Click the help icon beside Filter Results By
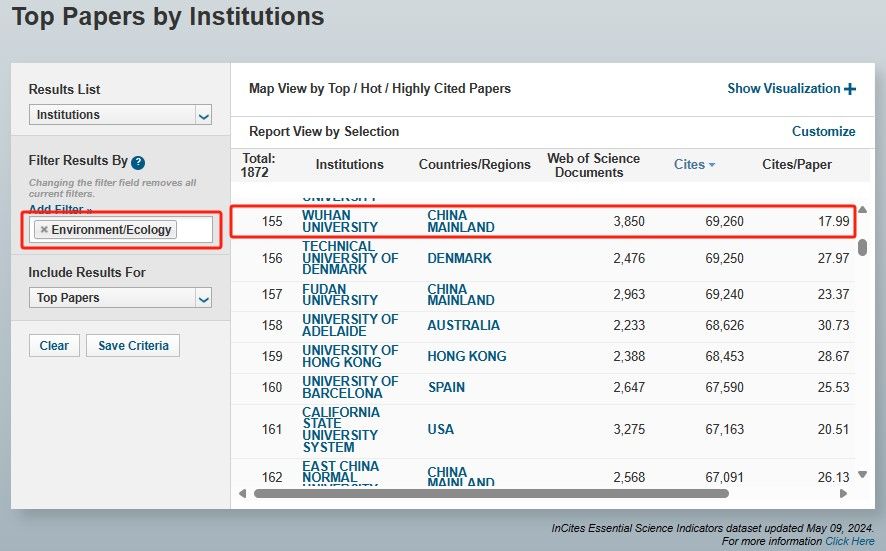Viewport: 886px width, 551px height. [x=138, y=162]
